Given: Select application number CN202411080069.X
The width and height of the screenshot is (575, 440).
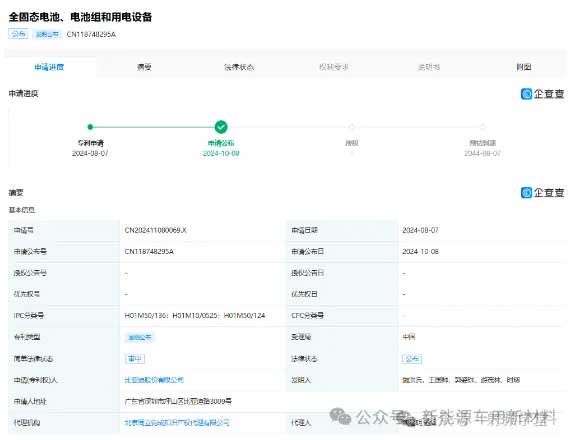Looking at the screenshot, I should tap(155, 230).
